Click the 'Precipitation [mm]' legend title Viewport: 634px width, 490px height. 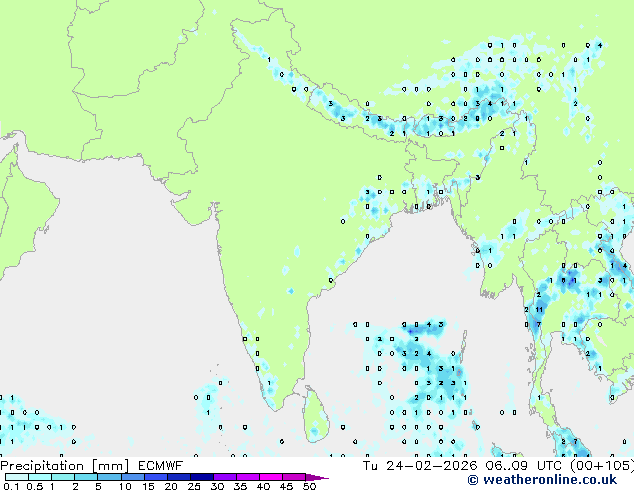(x=64, y=466)
